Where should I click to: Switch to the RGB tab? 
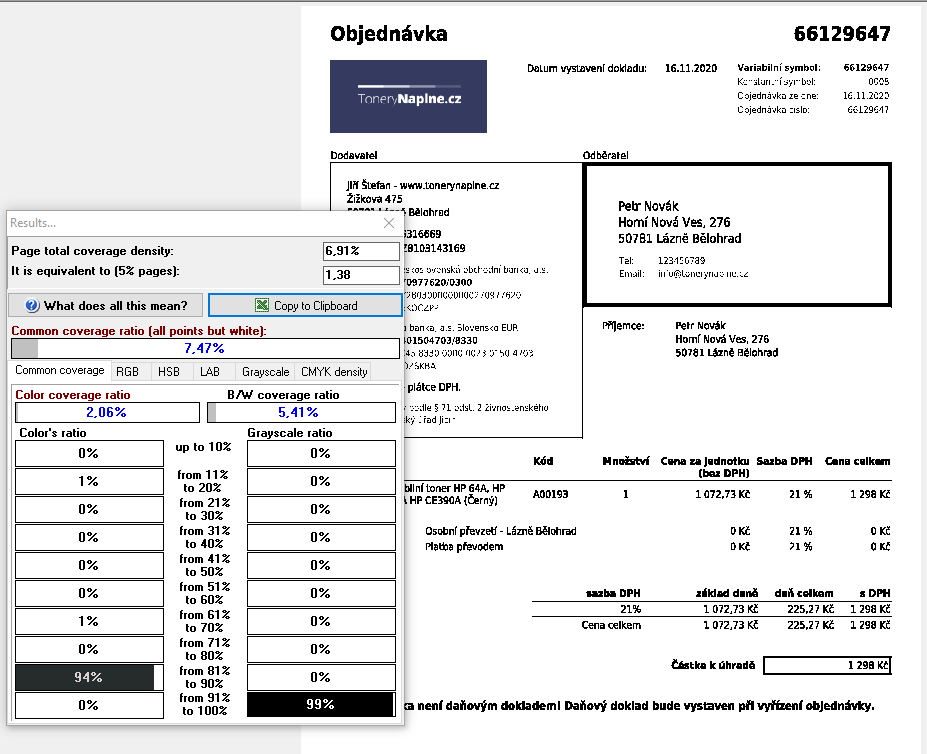127,371
